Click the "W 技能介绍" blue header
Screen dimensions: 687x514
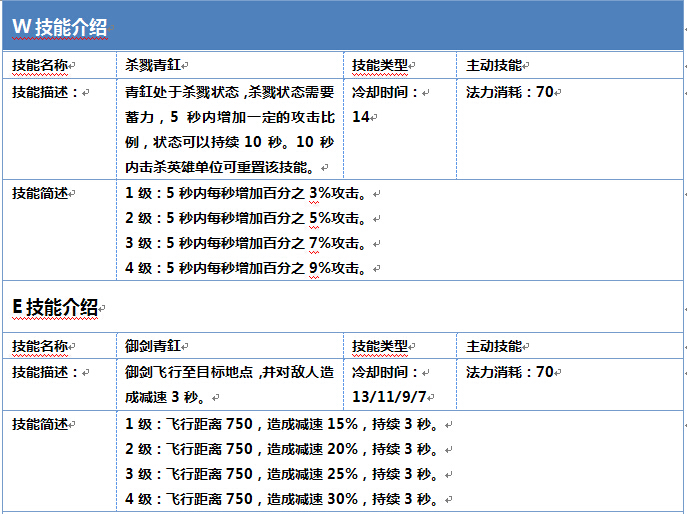(60, 27)
